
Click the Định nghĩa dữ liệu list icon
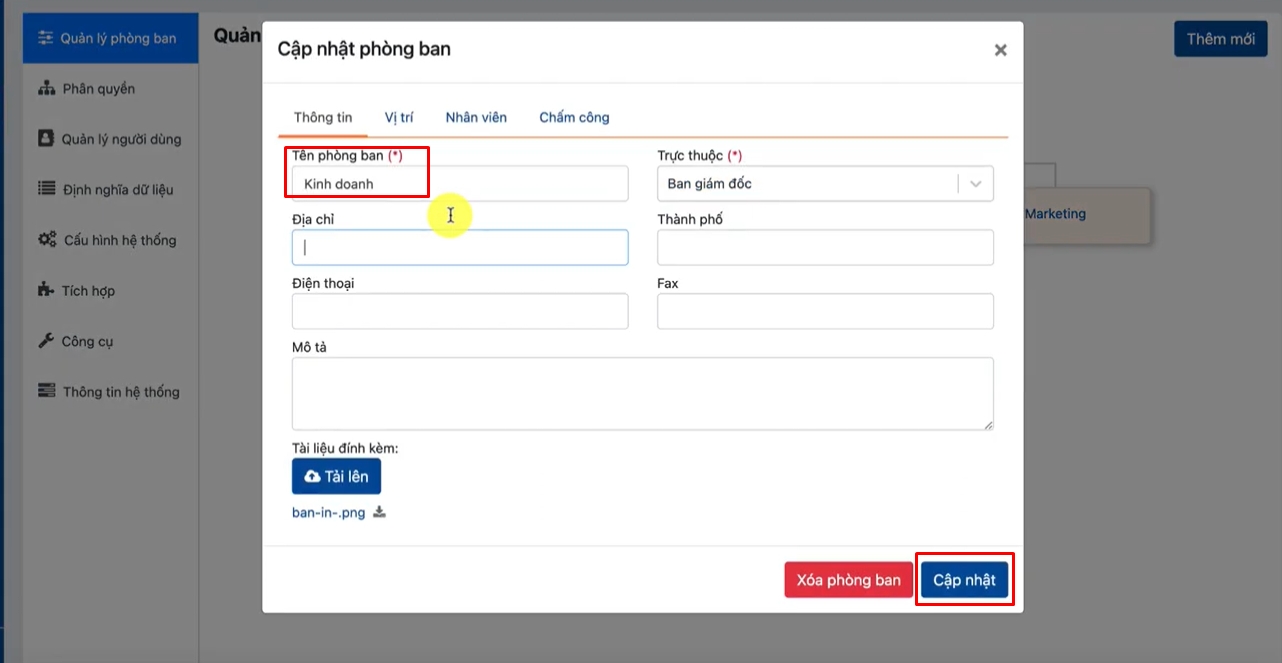coord(46,189)
